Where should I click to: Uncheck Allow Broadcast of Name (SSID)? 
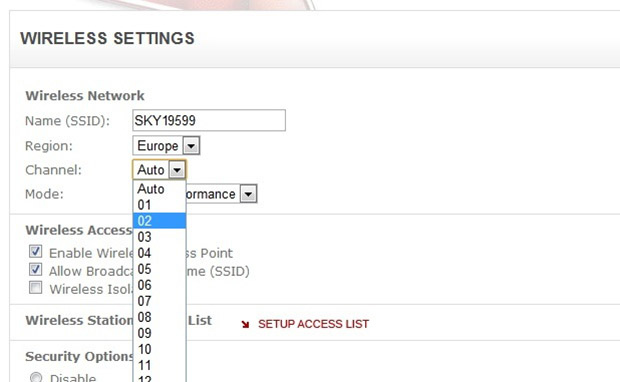36,269
